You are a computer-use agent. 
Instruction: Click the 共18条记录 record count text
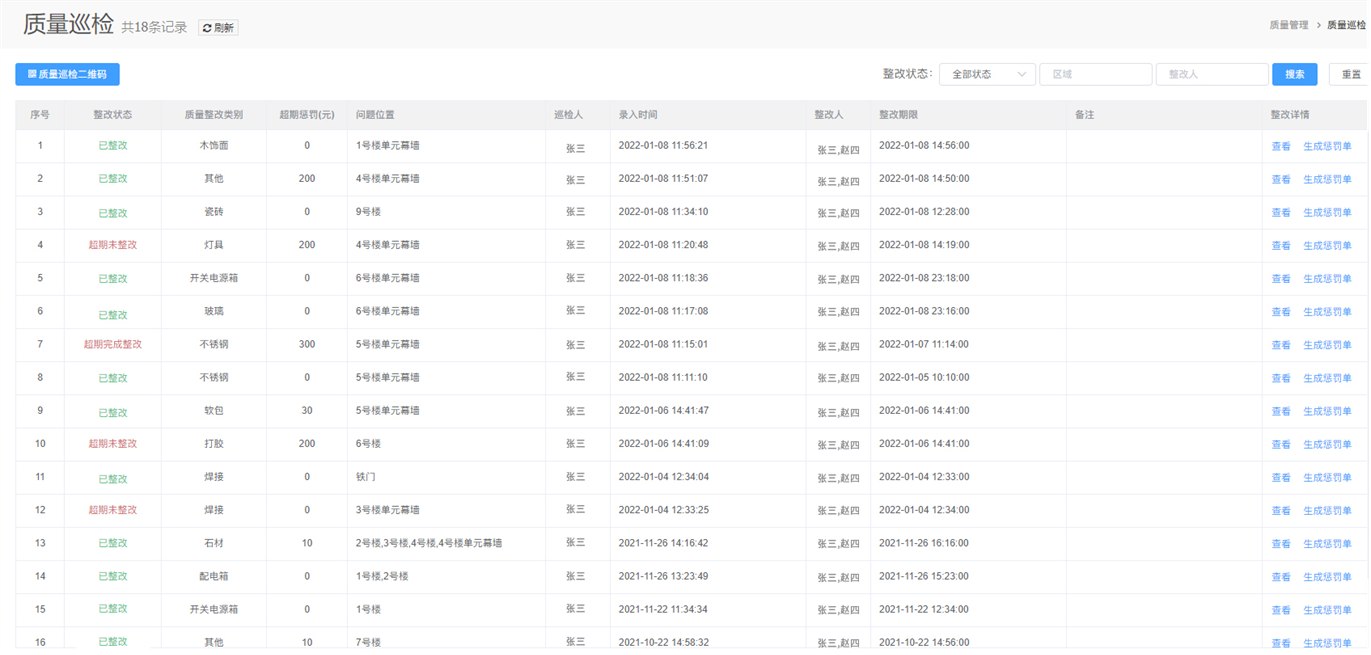[154, 28]
